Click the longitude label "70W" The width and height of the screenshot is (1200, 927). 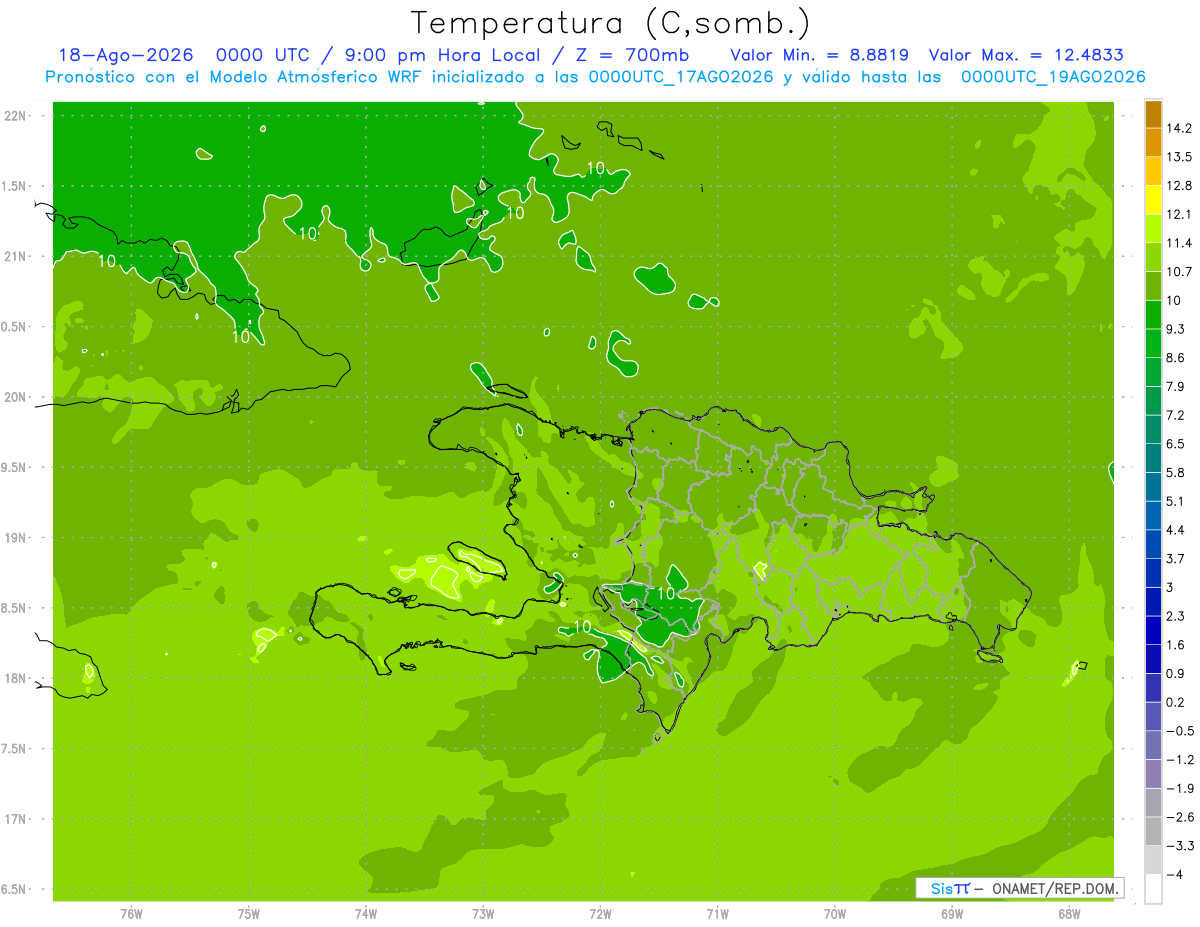coord(834,914)
